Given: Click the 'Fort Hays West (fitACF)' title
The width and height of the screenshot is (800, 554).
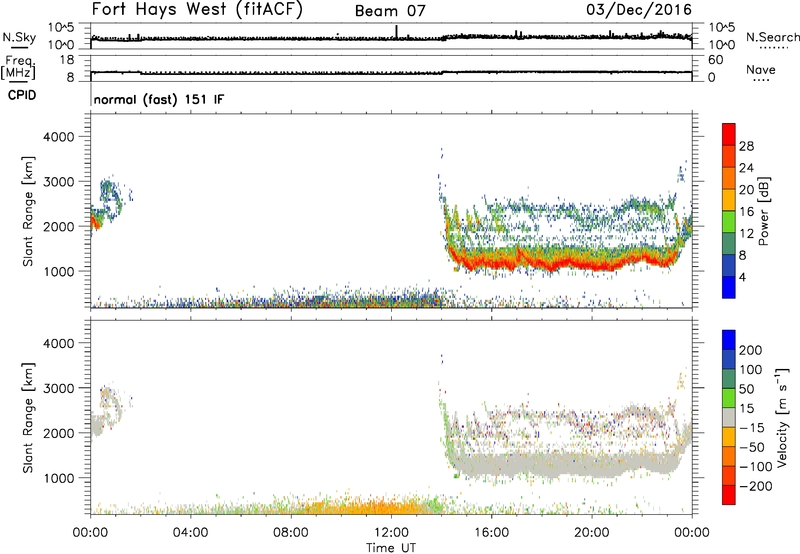Looking at the screenshot, I should tap(197, 10).
